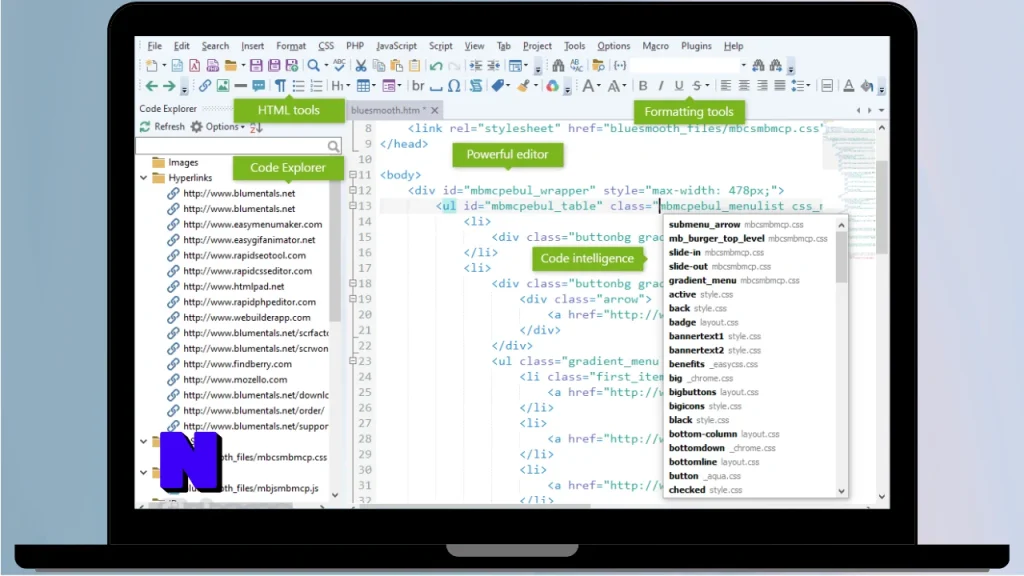Screen dimensions: 1024x576
Task: Toggle Underline formatting
Action: 679,86
